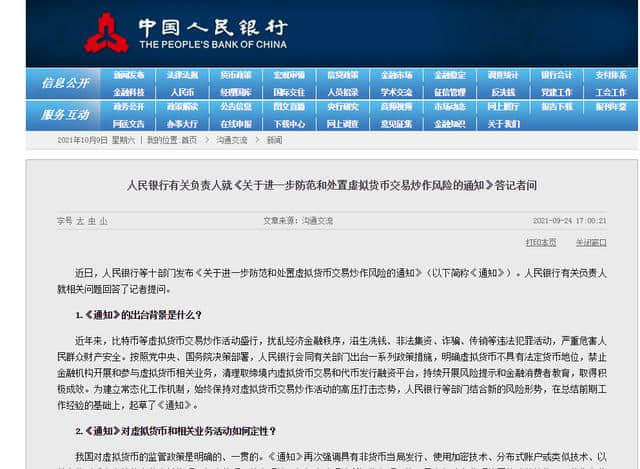This screenshot has width=640, height=469.
Task: Open the 工会工作 menu item
Action: point(610,92)
